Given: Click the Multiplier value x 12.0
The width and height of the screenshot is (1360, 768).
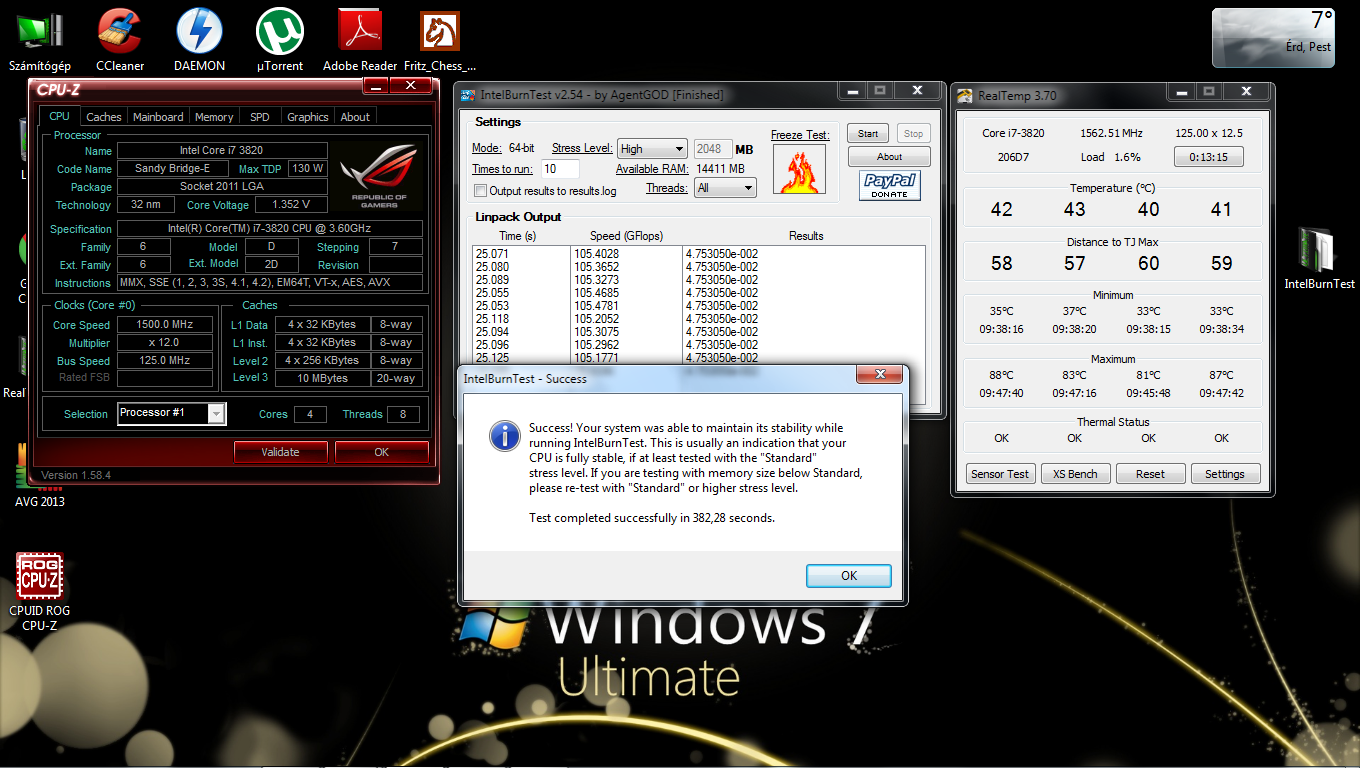Looking at the screenshot, I should [166, 343].
